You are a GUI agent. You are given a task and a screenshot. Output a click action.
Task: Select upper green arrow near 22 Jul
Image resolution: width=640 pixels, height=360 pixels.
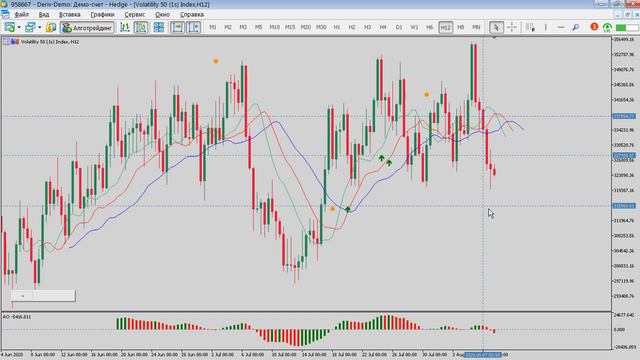coord(381,158)
